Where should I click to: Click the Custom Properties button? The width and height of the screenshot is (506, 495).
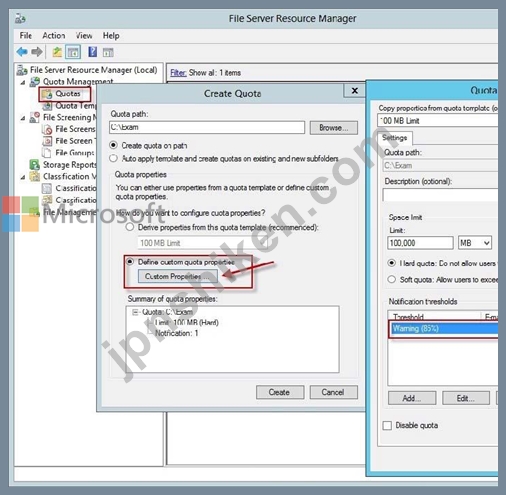(178, 276)
